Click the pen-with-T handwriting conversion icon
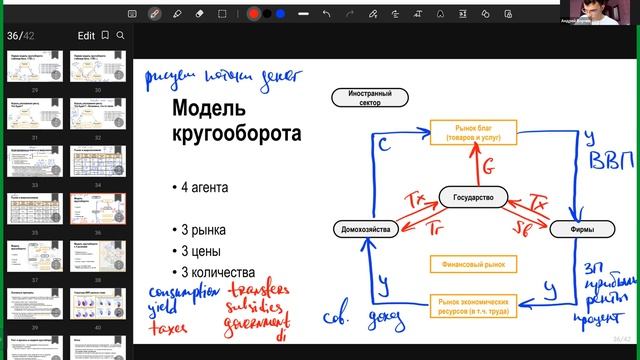This screenshot has height=360, width=640. [373, 14]
